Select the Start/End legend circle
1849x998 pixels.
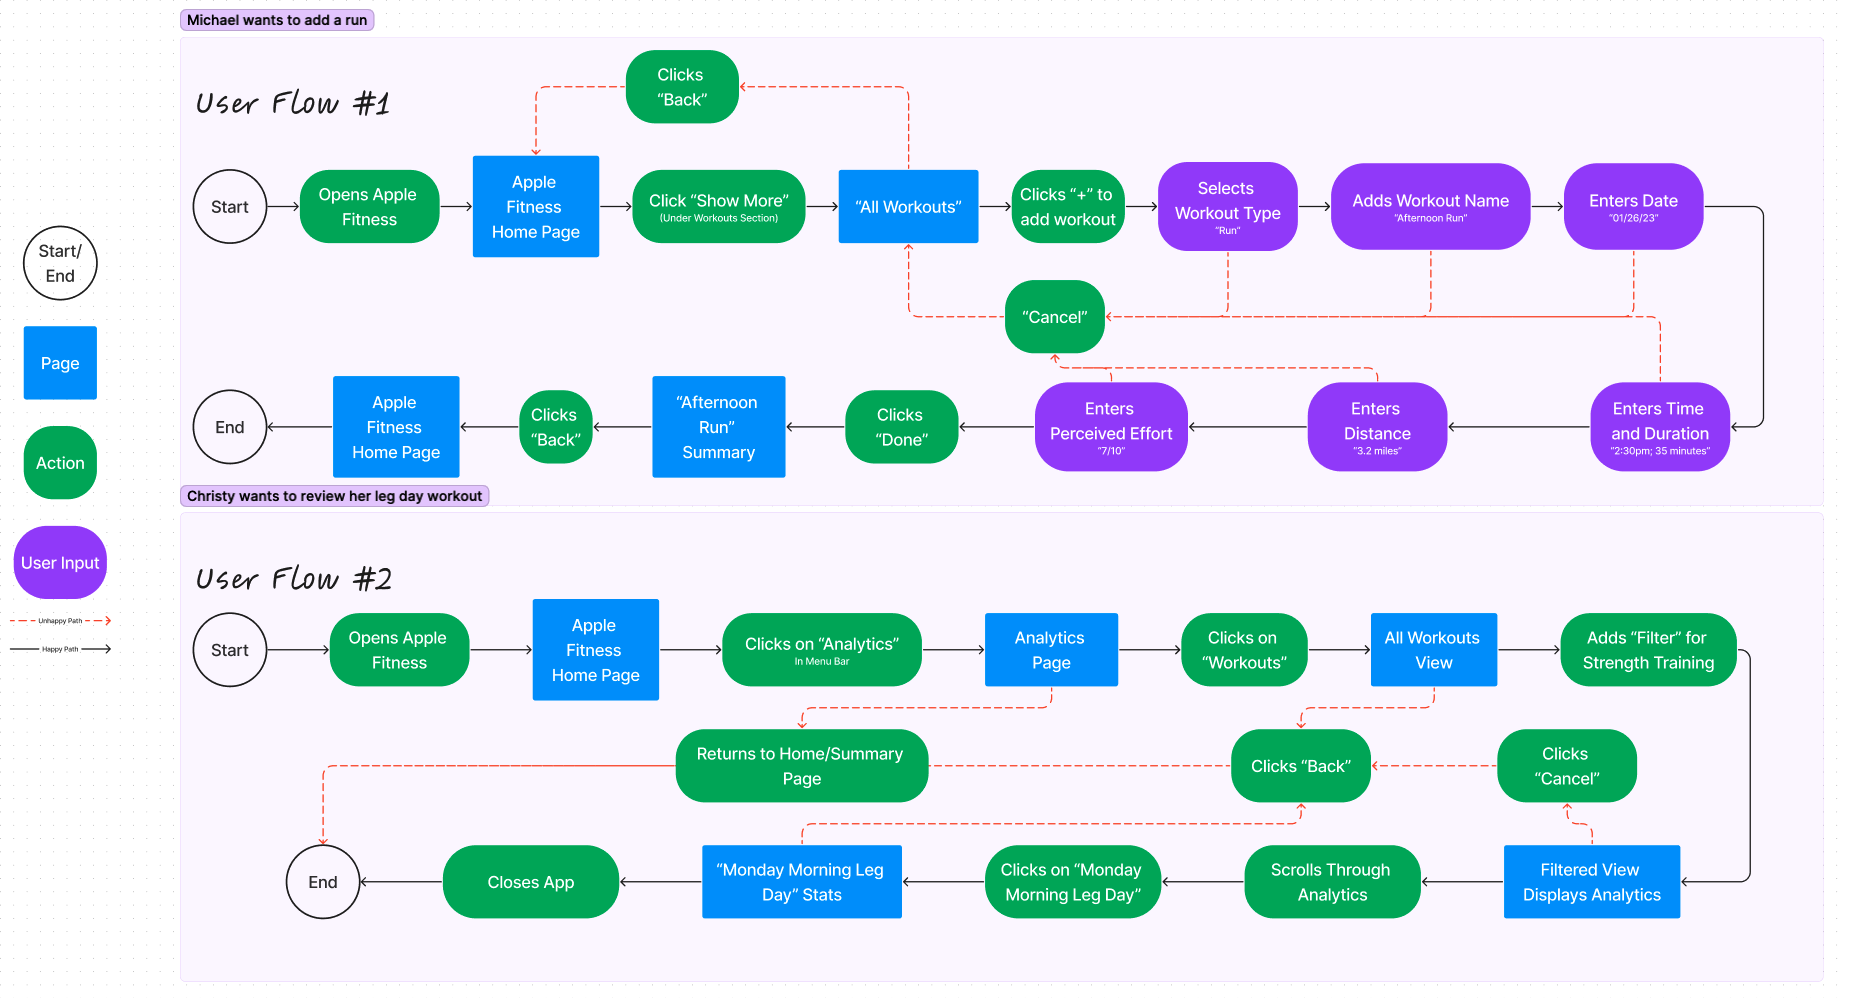tap(60, 263)
